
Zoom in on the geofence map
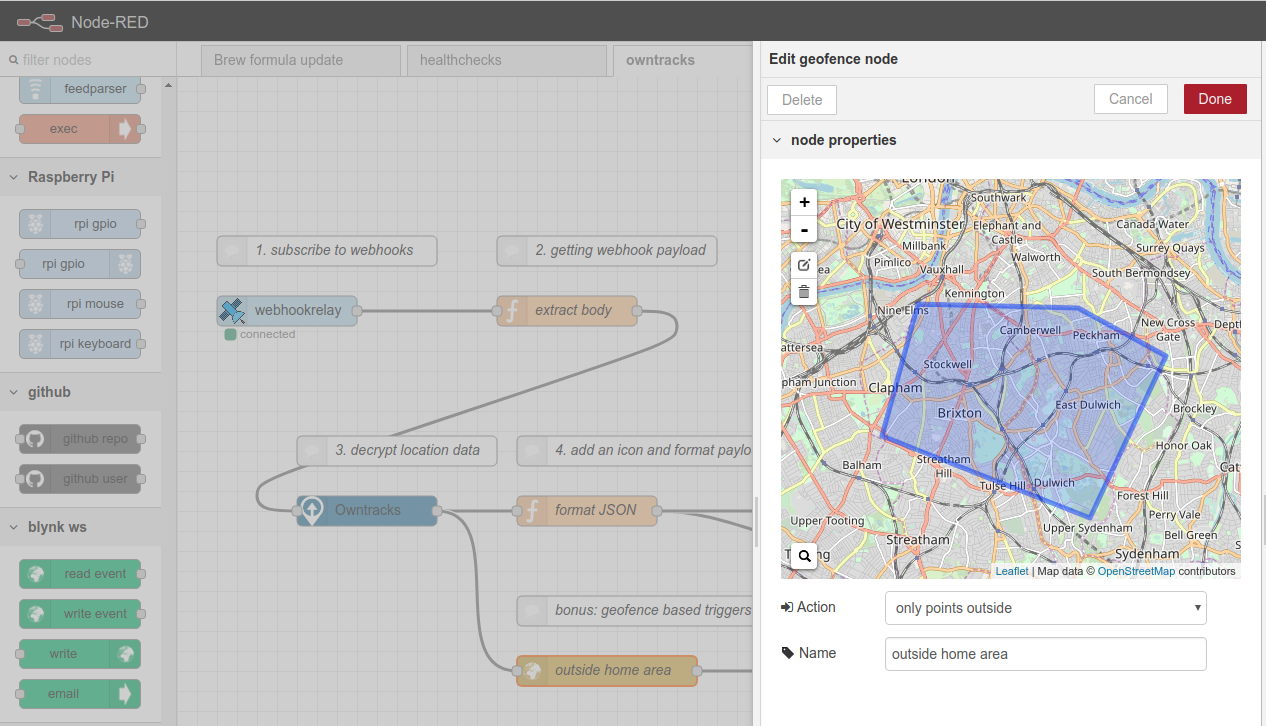pyautogui.click(x=804, y=202)
